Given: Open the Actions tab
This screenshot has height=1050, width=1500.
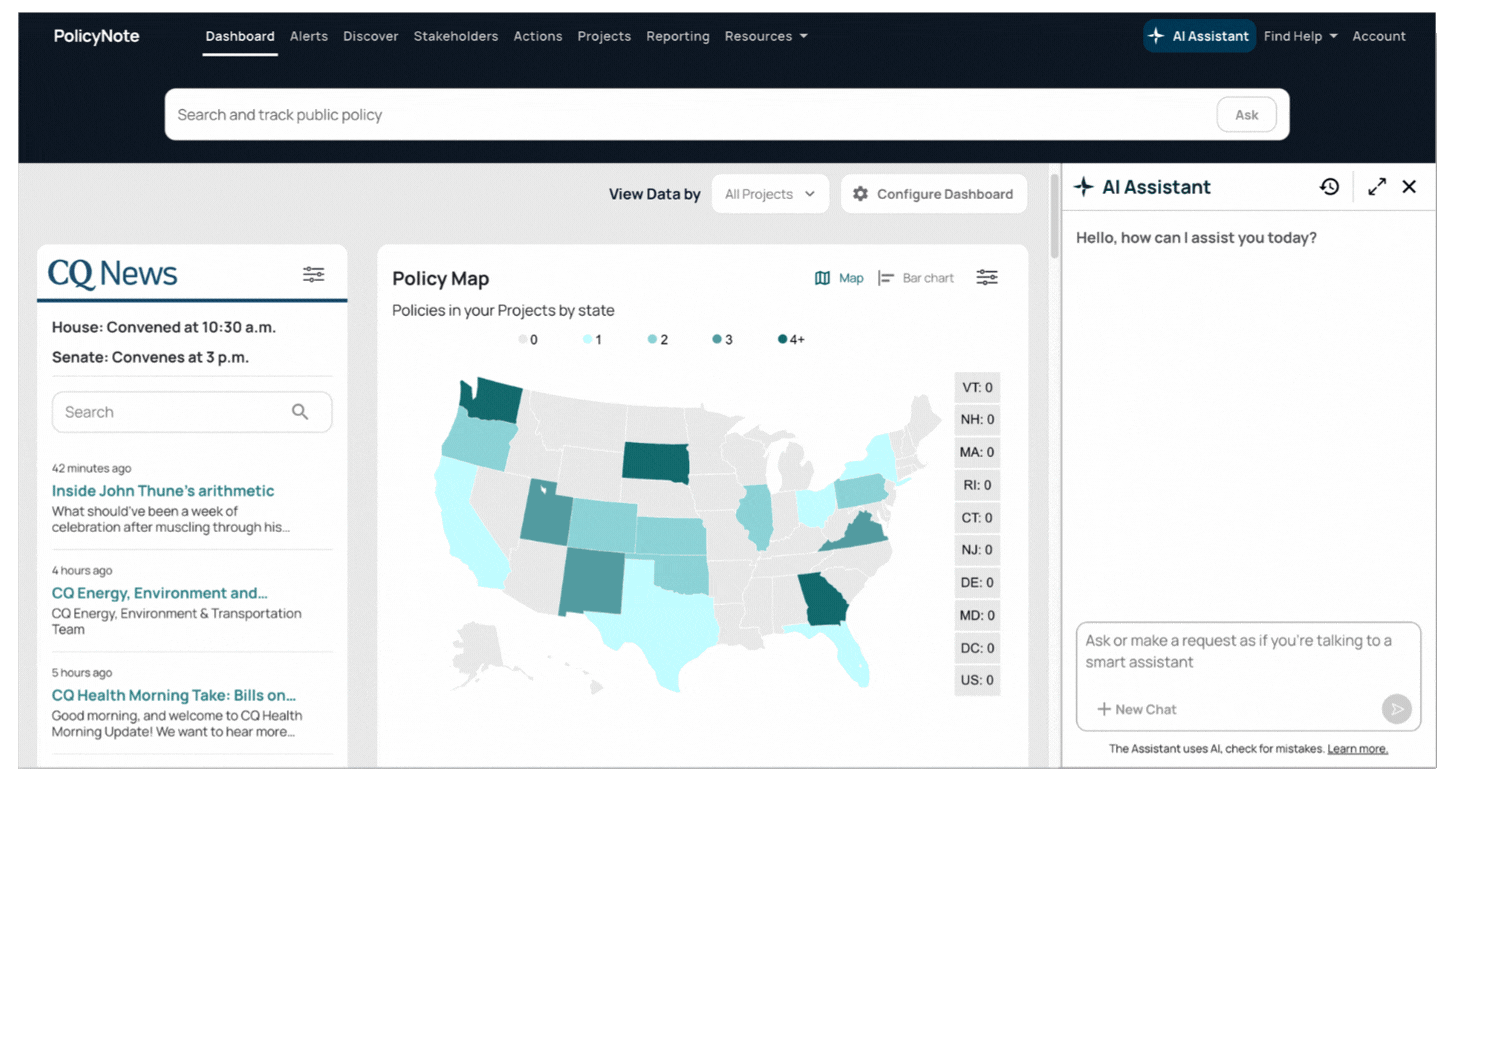Looking at the screenshot, I should [x=538, y=36].
